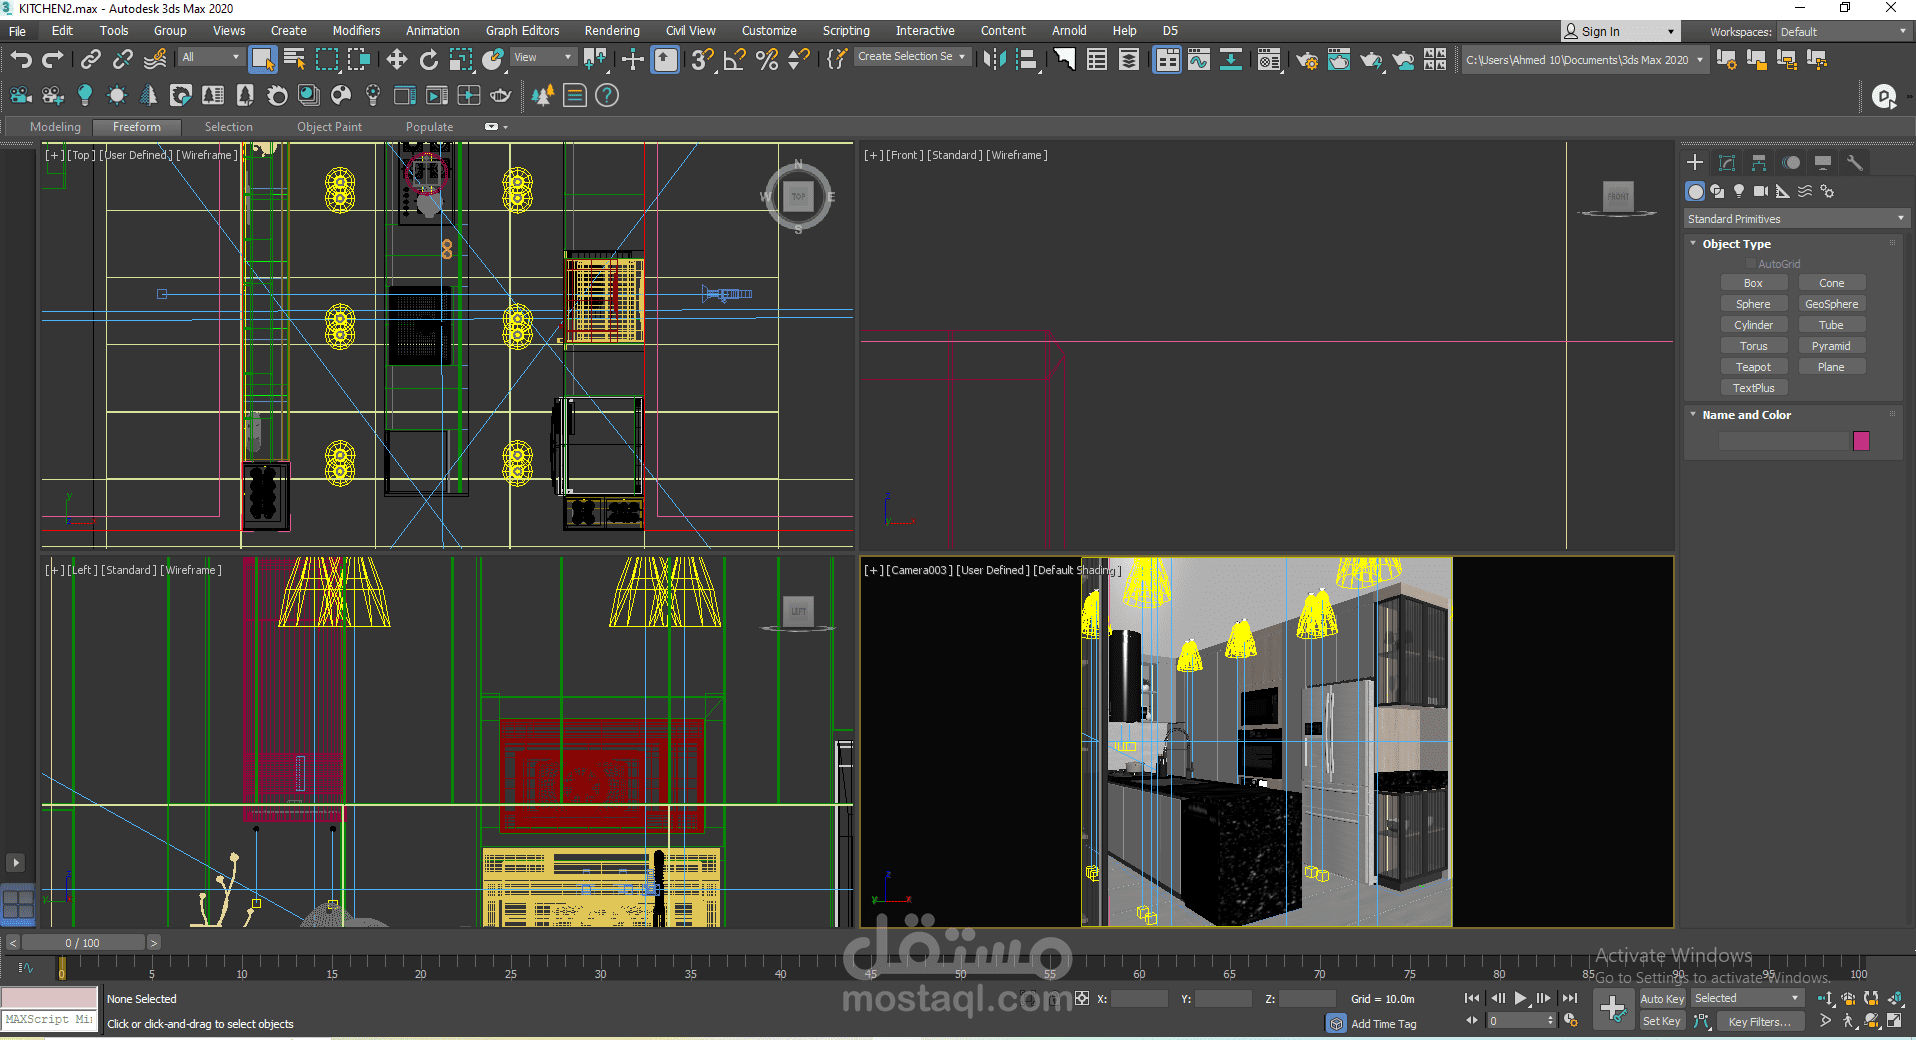1916x1040 pixels.
Task: Toggle the 3D Snaps button
Action: [702, 60]
